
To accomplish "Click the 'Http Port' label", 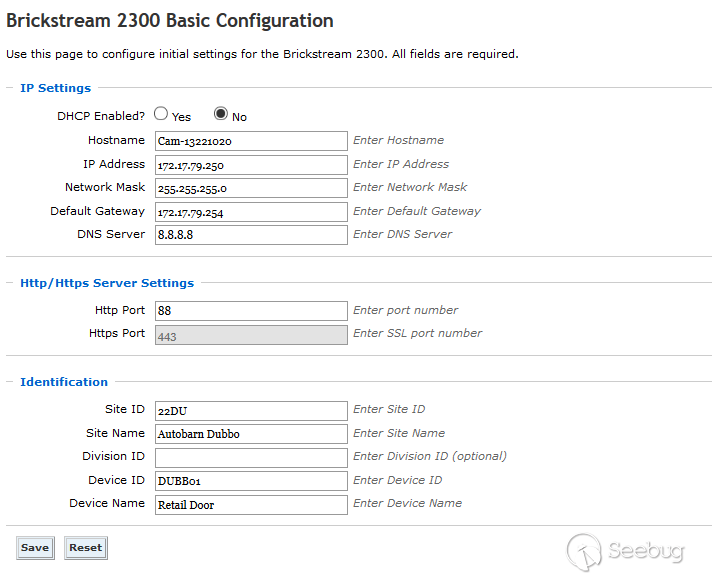I will (x=120, y=310).
